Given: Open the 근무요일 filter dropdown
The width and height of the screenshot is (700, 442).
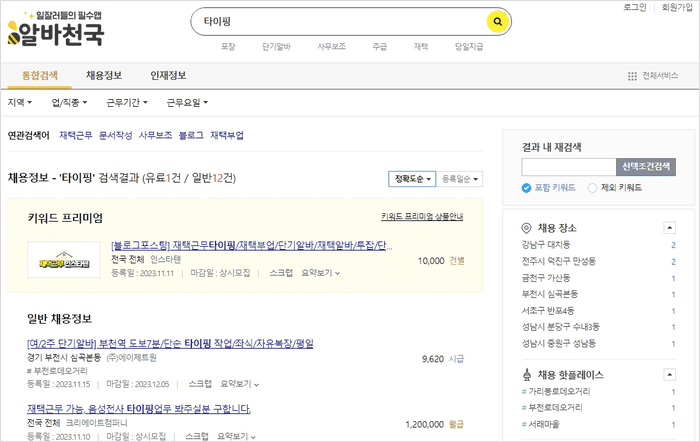Looking at the screenshot, I should click(x=187, y=103).
